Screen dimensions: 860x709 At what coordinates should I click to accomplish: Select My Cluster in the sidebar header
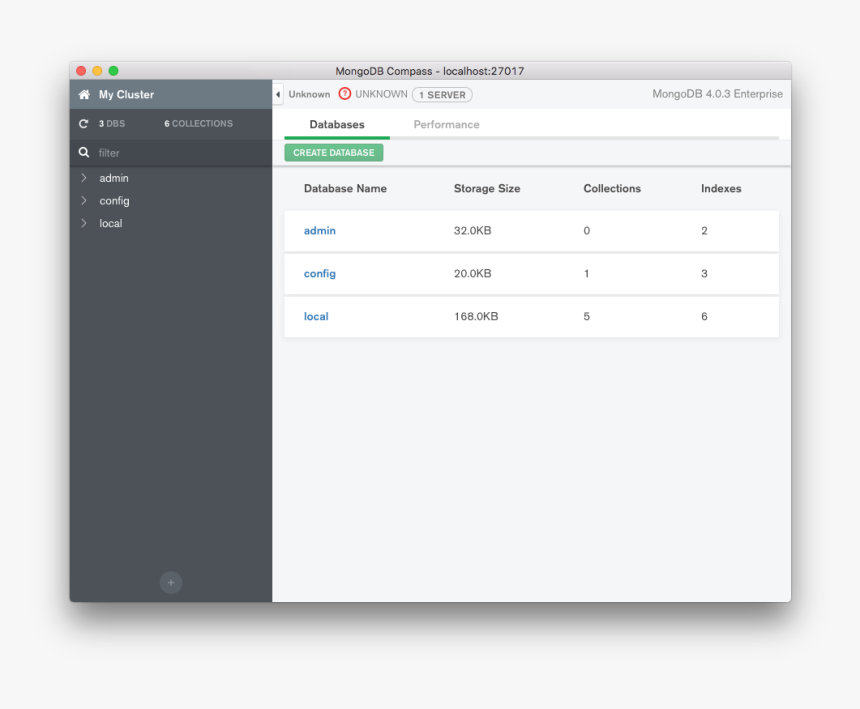click(x=126, y=95)
